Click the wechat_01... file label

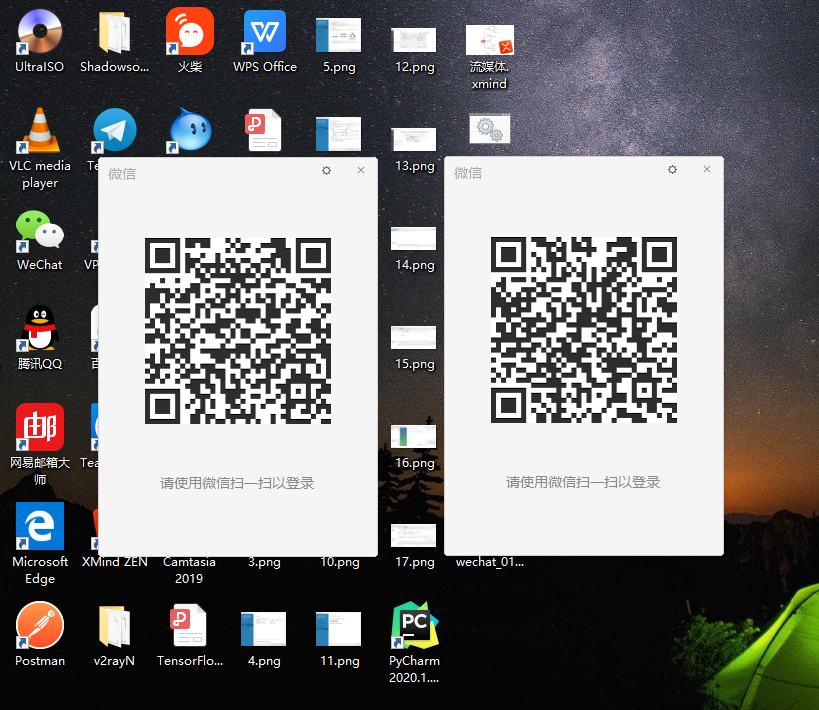coord(489,562)
